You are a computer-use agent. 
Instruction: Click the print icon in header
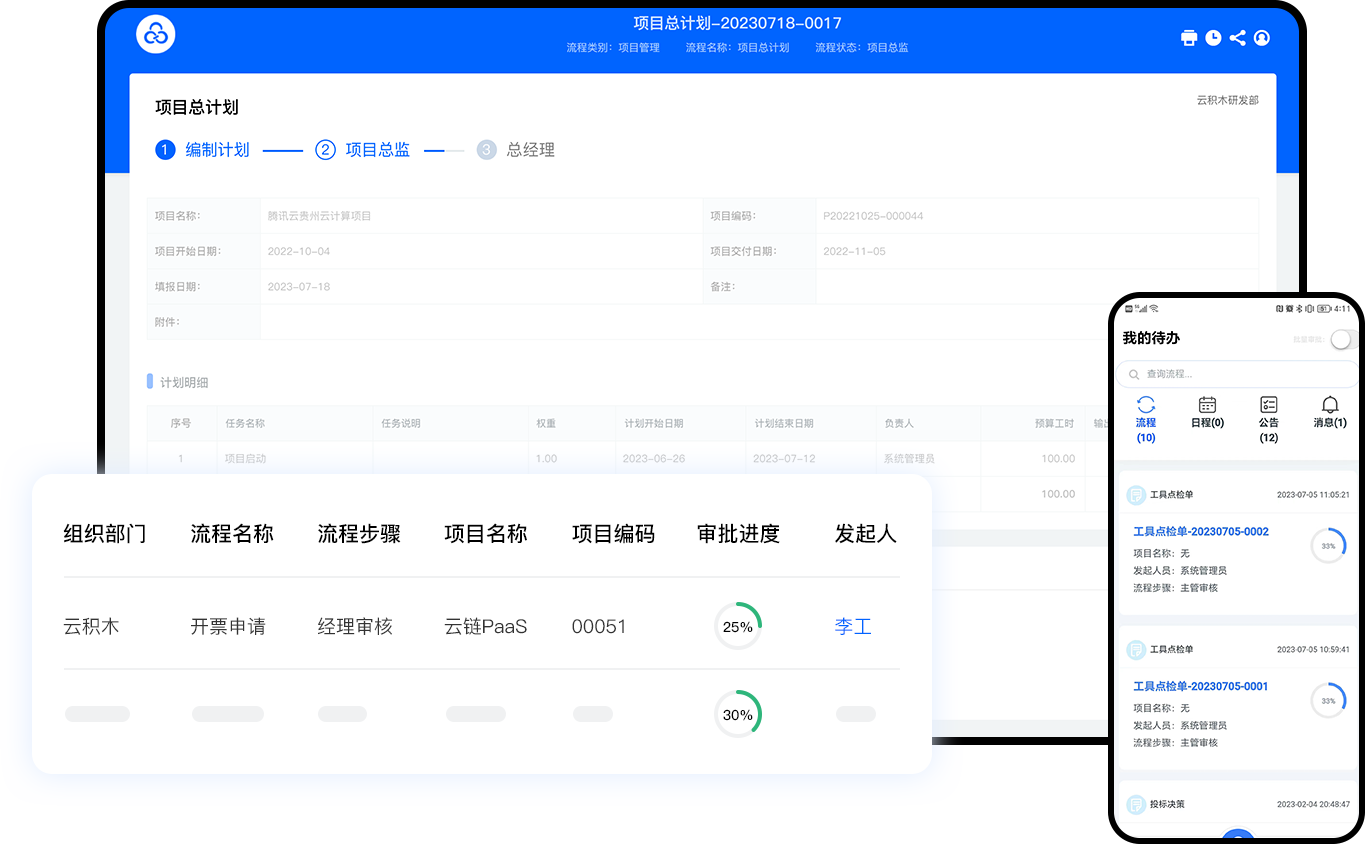[1189, 38]
